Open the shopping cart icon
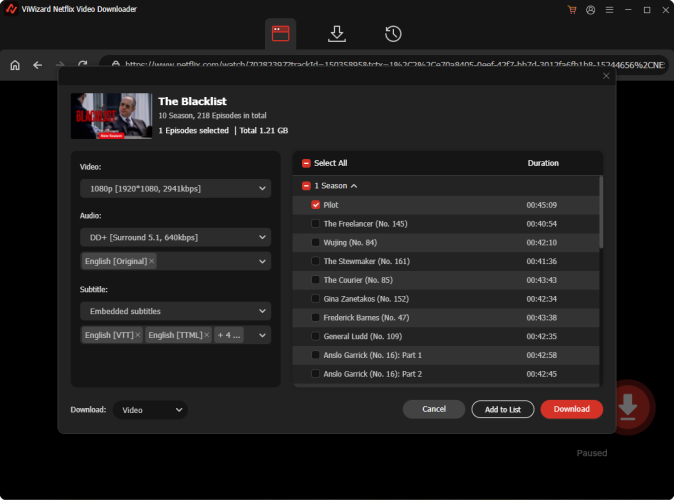This screenshot has height=500, width=674. [572, 9]
